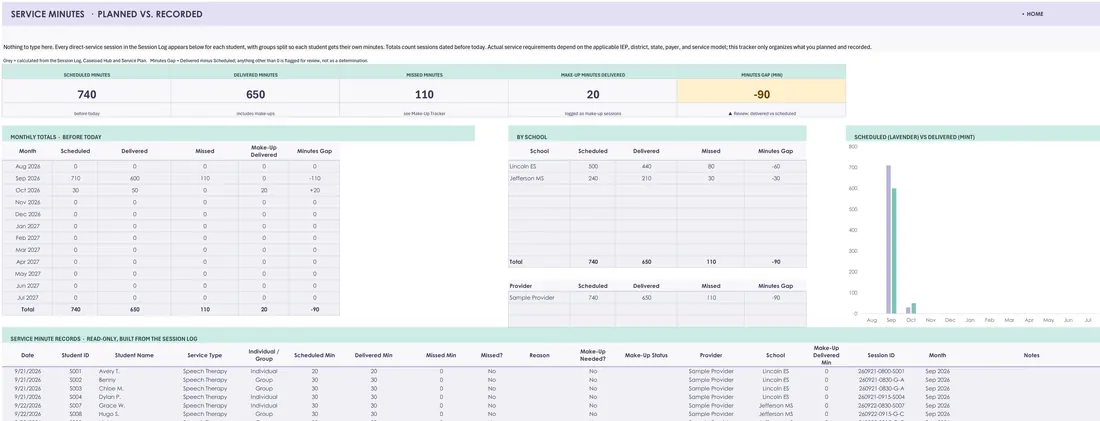Click the mint Oct bar in chart
Image resolution: width=1100 pixels, height=421 pixels.
point(913,308)
